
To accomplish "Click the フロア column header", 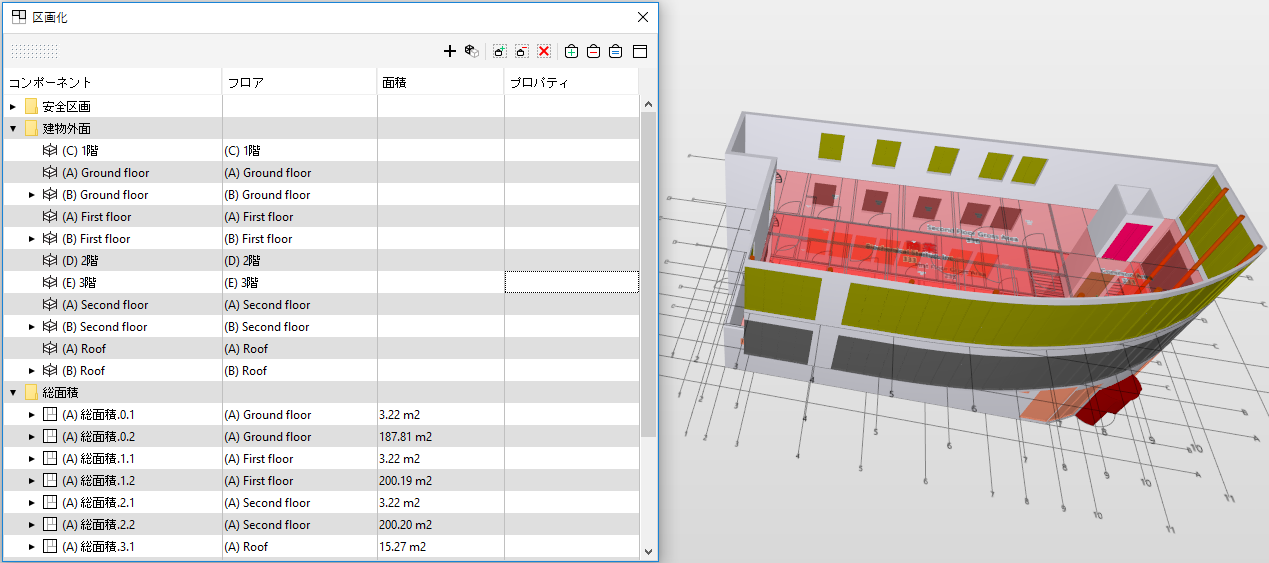I will pyautogui.click(x=299, y=82).
